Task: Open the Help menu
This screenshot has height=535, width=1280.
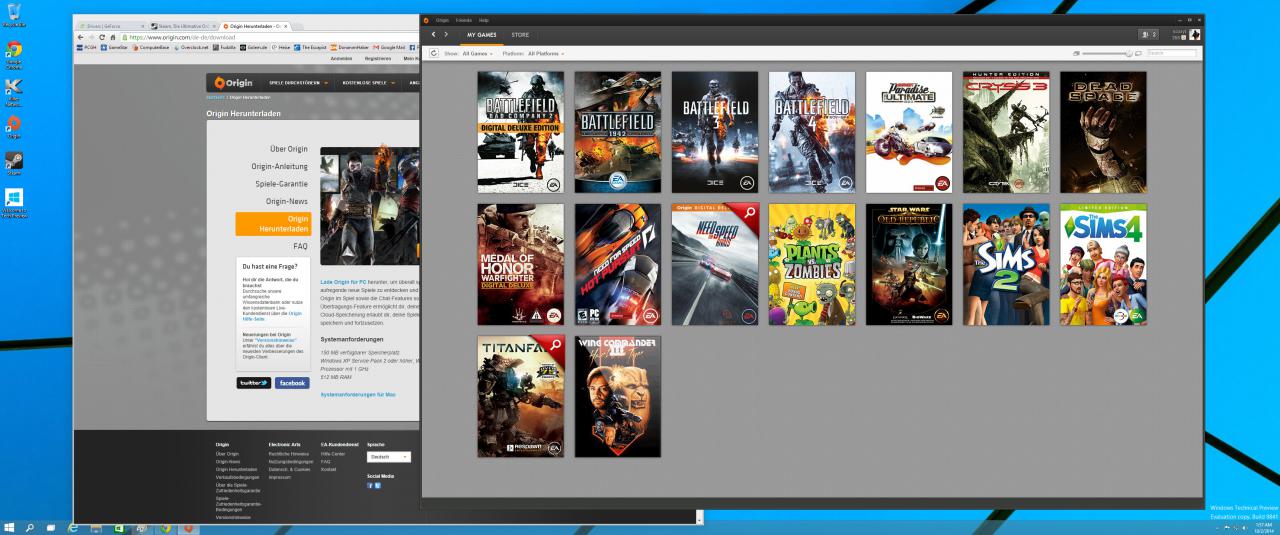Action: [x=484, y=20]
